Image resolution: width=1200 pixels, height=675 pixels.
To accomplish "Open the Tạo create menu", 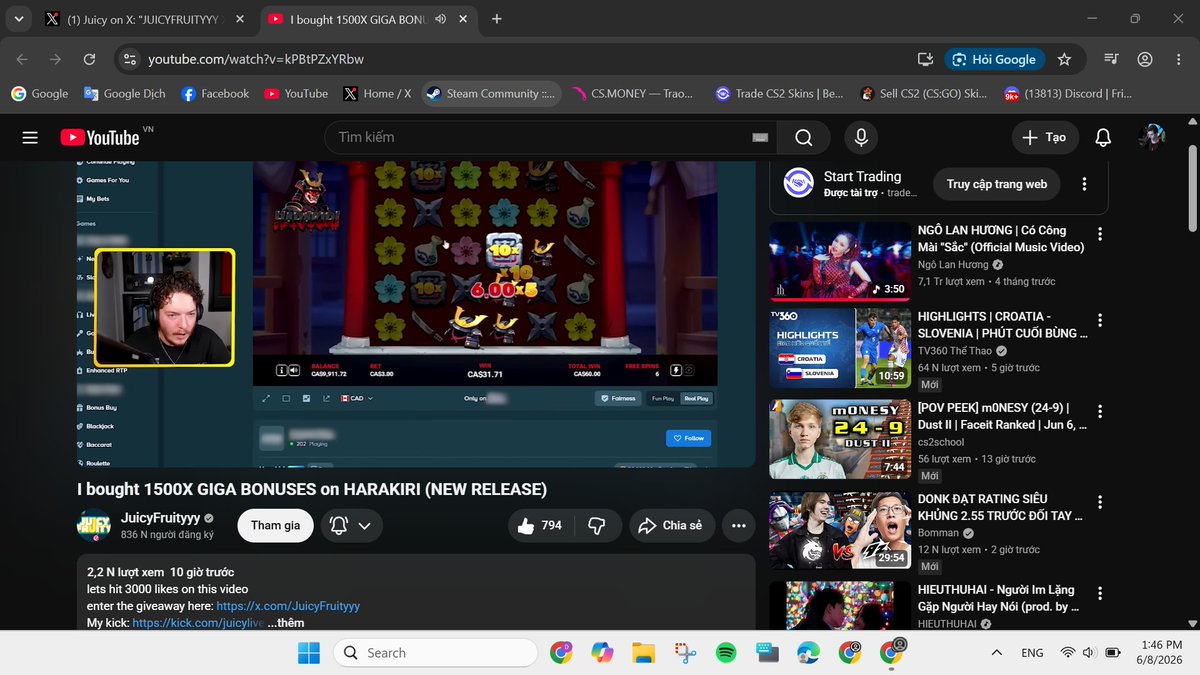I will [x=1045, y=137].
